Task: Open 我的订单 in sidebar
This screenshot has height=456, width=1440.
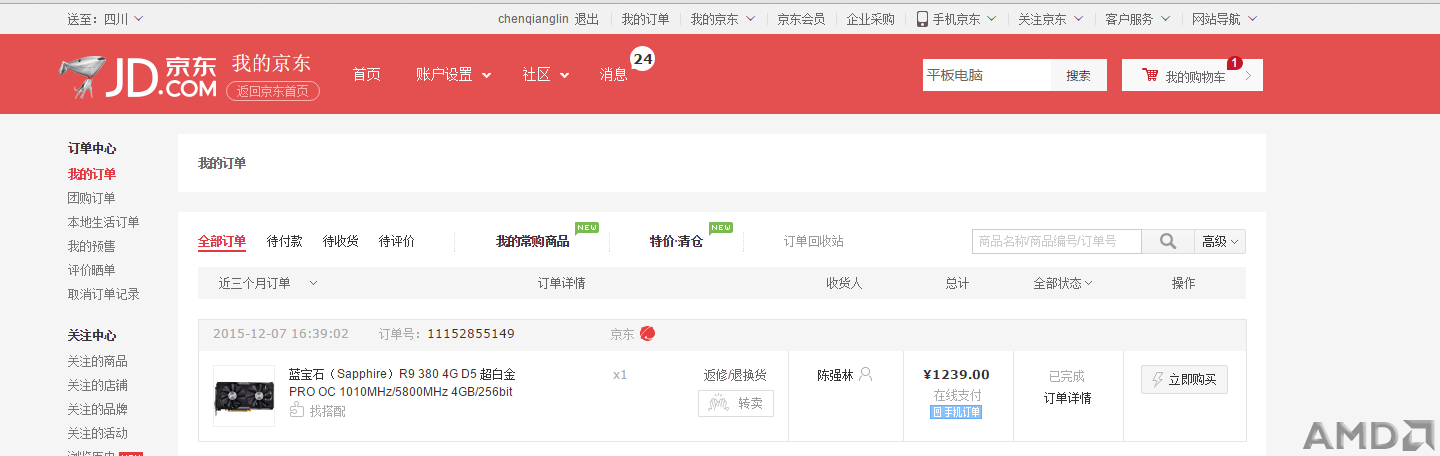Action: 92,174
